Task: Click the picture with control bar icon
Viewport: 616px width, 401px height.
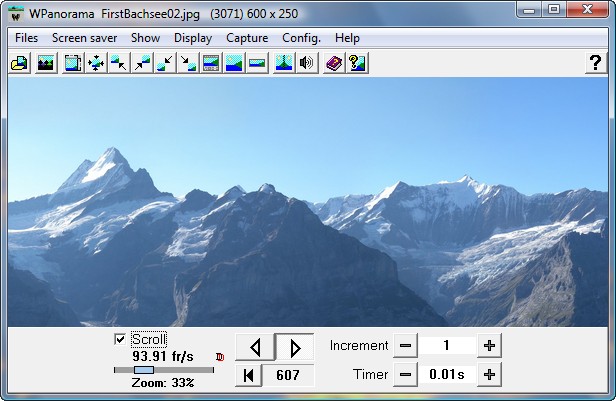Action: [211, 63]
